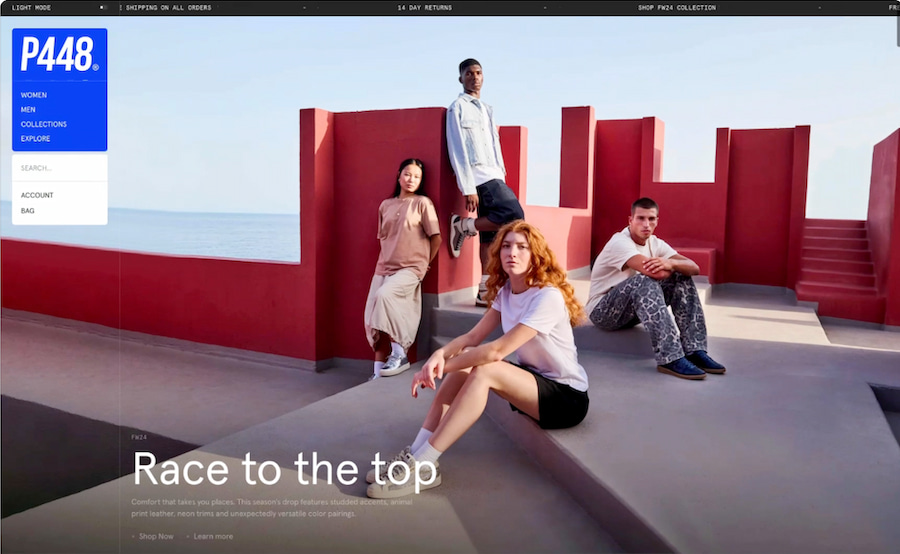This screenshot has width=900, height=554.
Task: Click the 14 Day Returns banner text
Action: click(x=424, y=7)
